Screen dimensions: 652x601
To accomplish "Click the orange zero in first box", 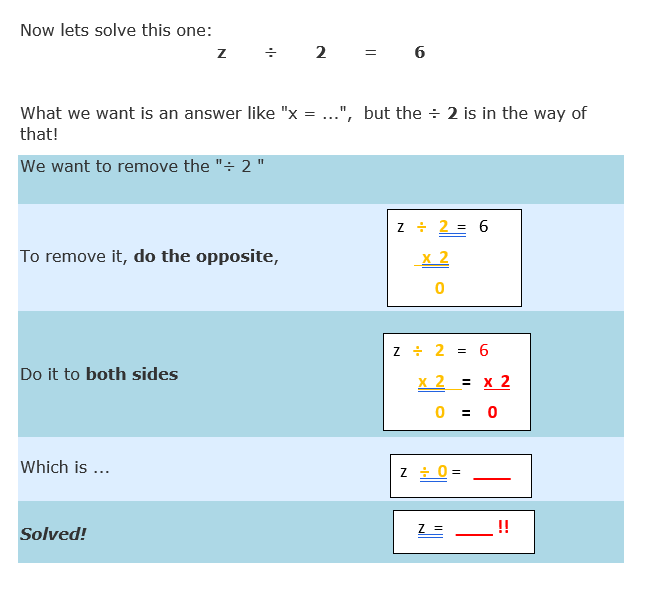I will coord(439,289).
